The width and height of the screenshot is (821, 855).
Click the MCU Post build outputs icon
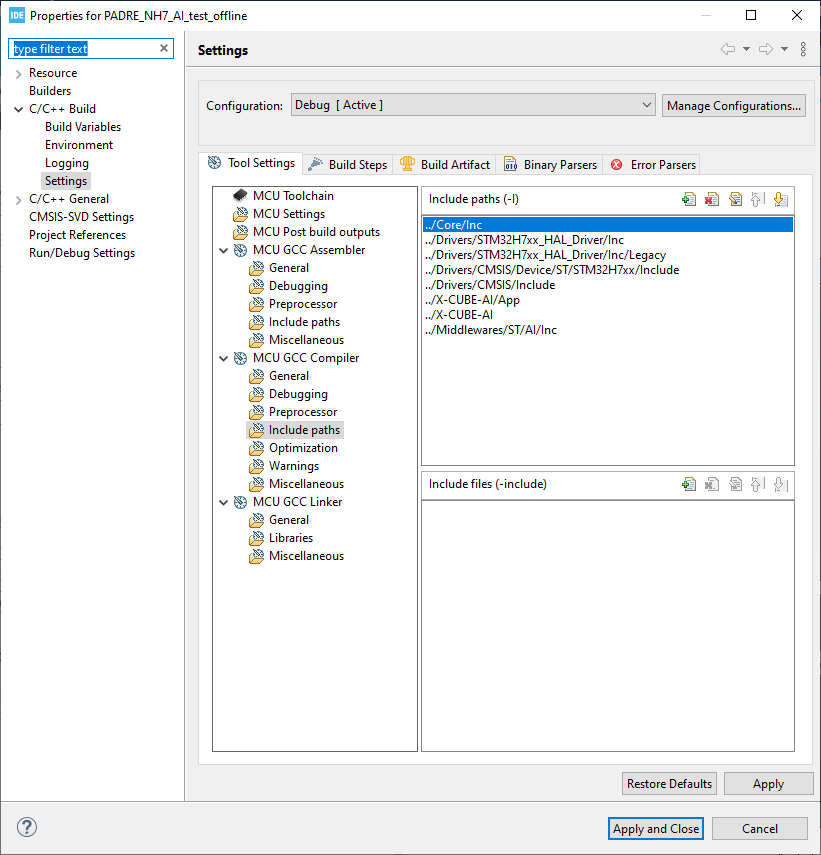[x=240, y=232]
